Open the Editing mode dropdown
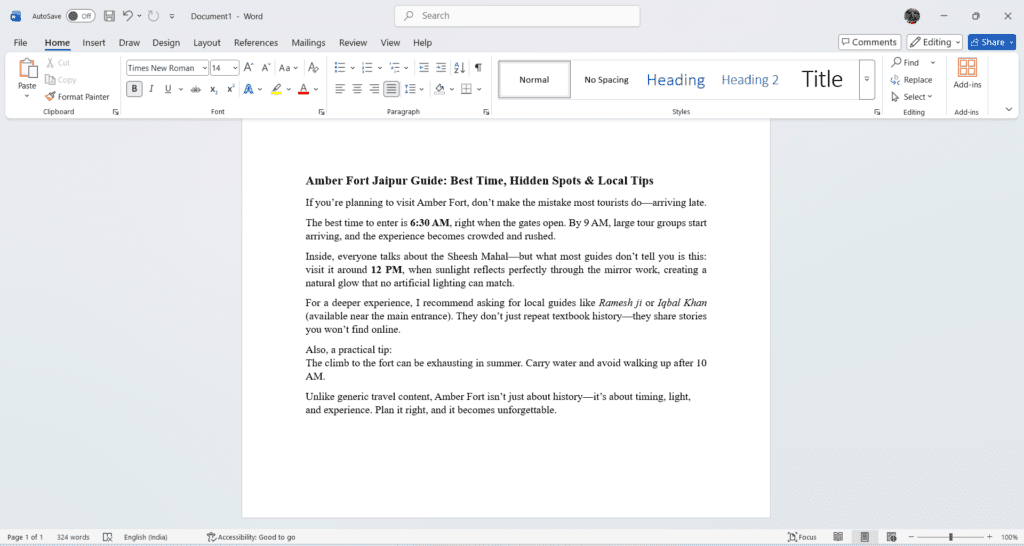Viewport: 1024px width, 546px height. pos(935,42)
